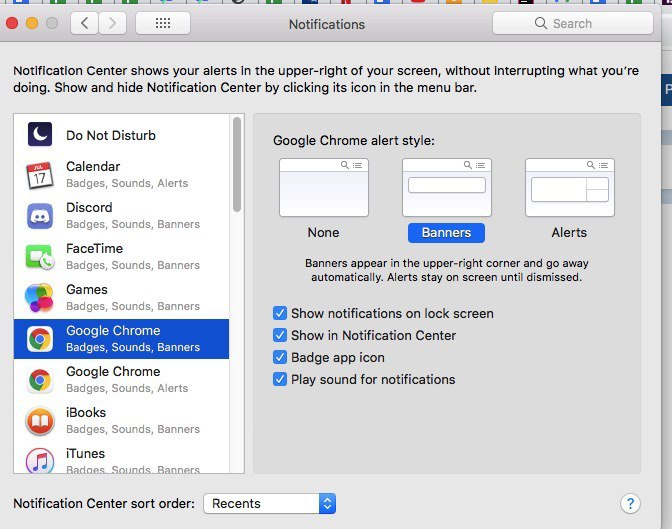The height and width of the screenshot is (529, 672).
Task: Select the FaceTime app icon
Action: pyautogui.click(x=39, y=257)
